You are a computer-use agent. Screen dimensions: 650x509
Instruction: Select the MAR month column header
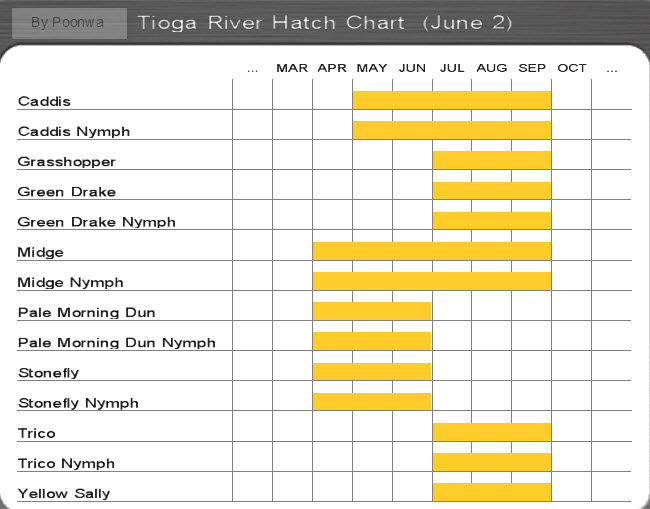(x=292, y=68)
